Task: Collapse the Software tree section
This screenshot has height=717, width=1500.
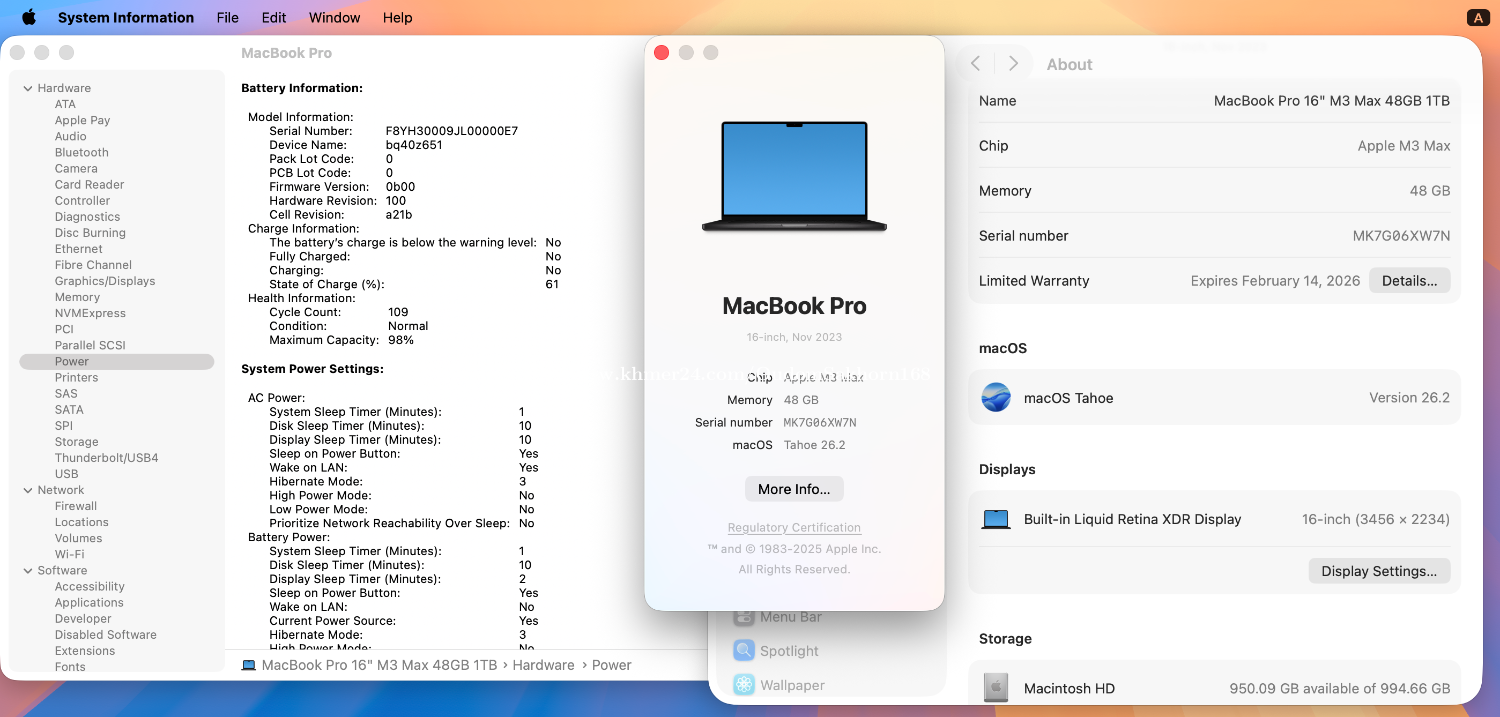Action: click(28, 570)
